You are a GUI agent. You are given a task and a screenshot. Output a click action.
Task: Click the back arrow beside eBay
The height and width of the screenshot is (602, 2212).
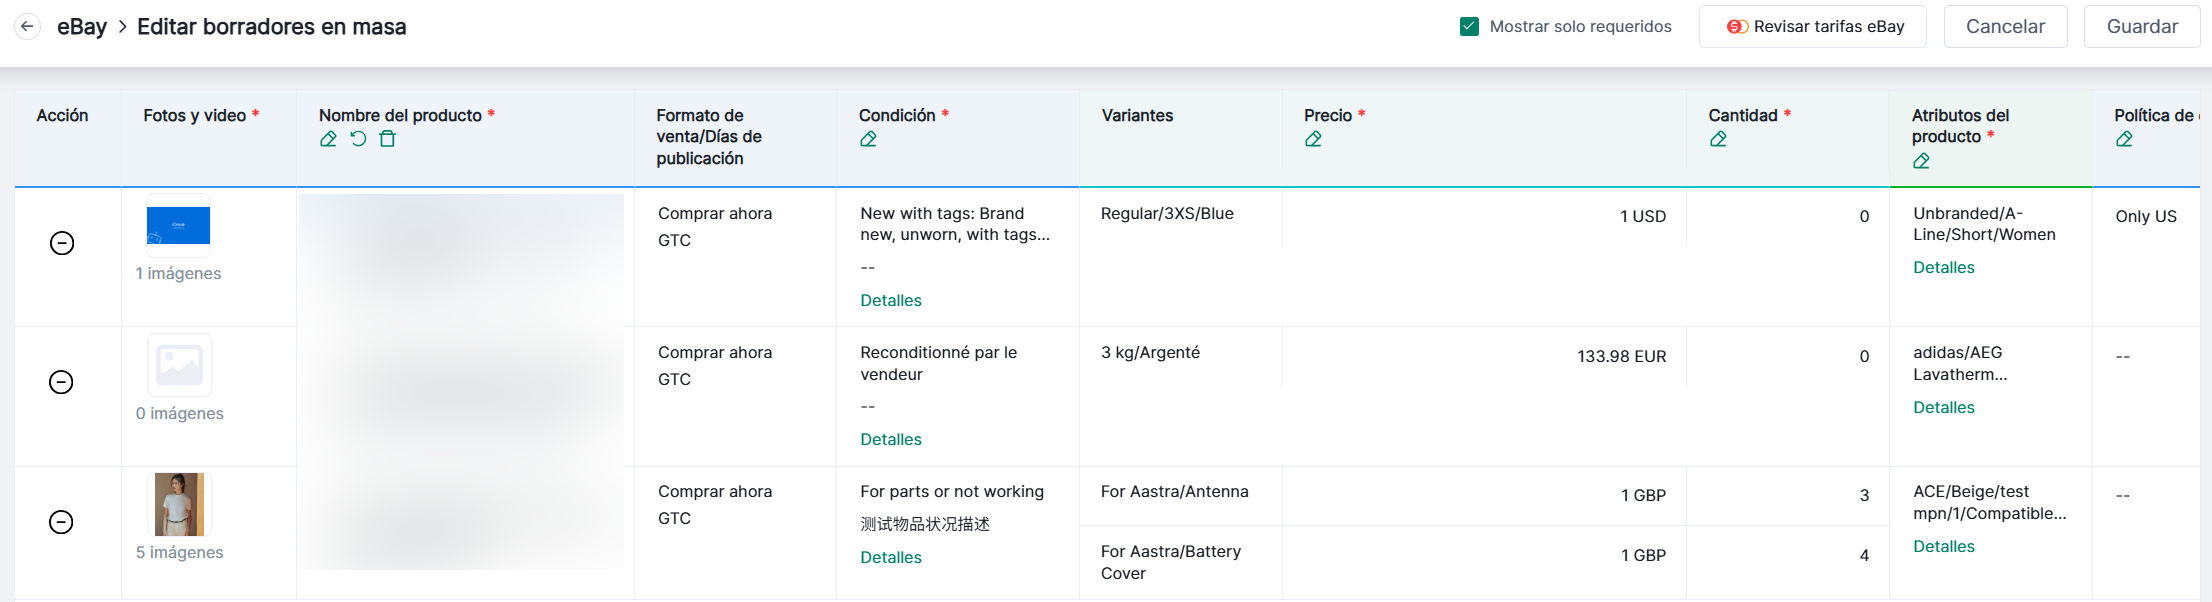(x=27, y=27)
